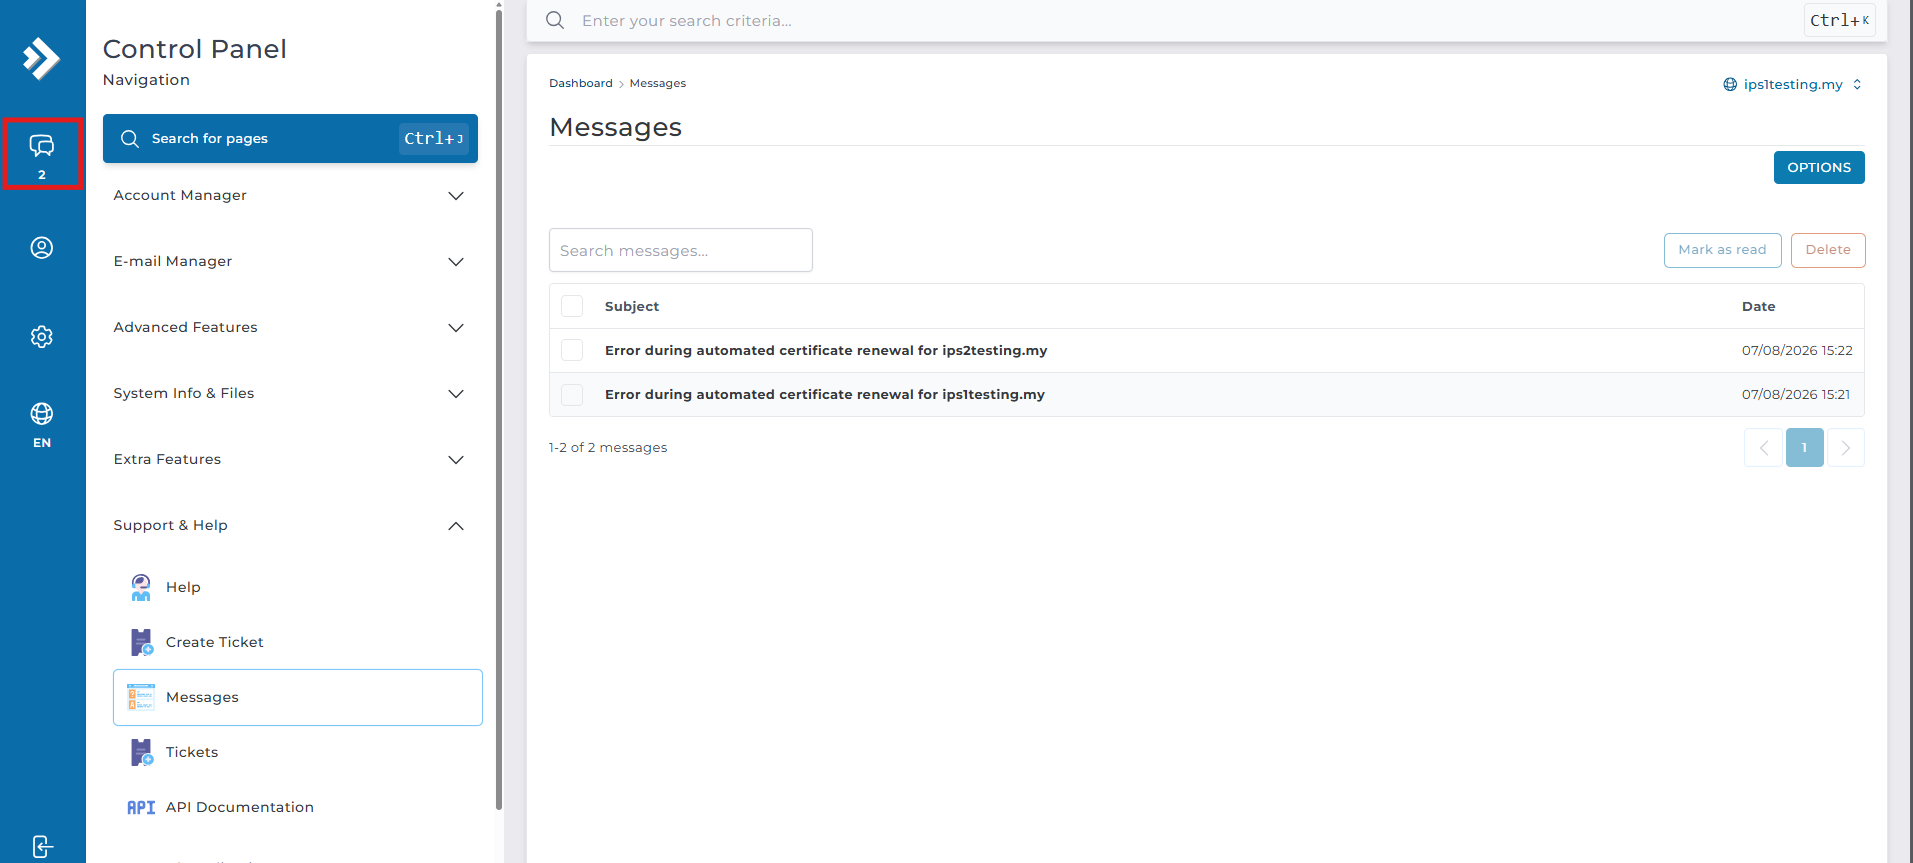This screenshot has height=863, width=1913.
Task: Expand the Account Manager section
Action: [290, 195]
